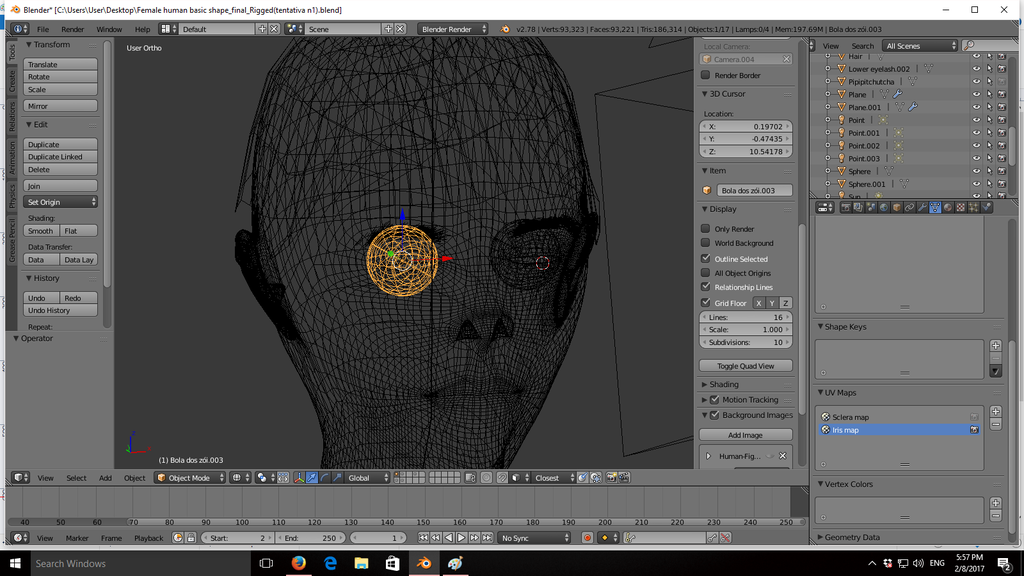Open the Window menu
This screenshot has width=1024, height=576.
click(x=109, y=29)
